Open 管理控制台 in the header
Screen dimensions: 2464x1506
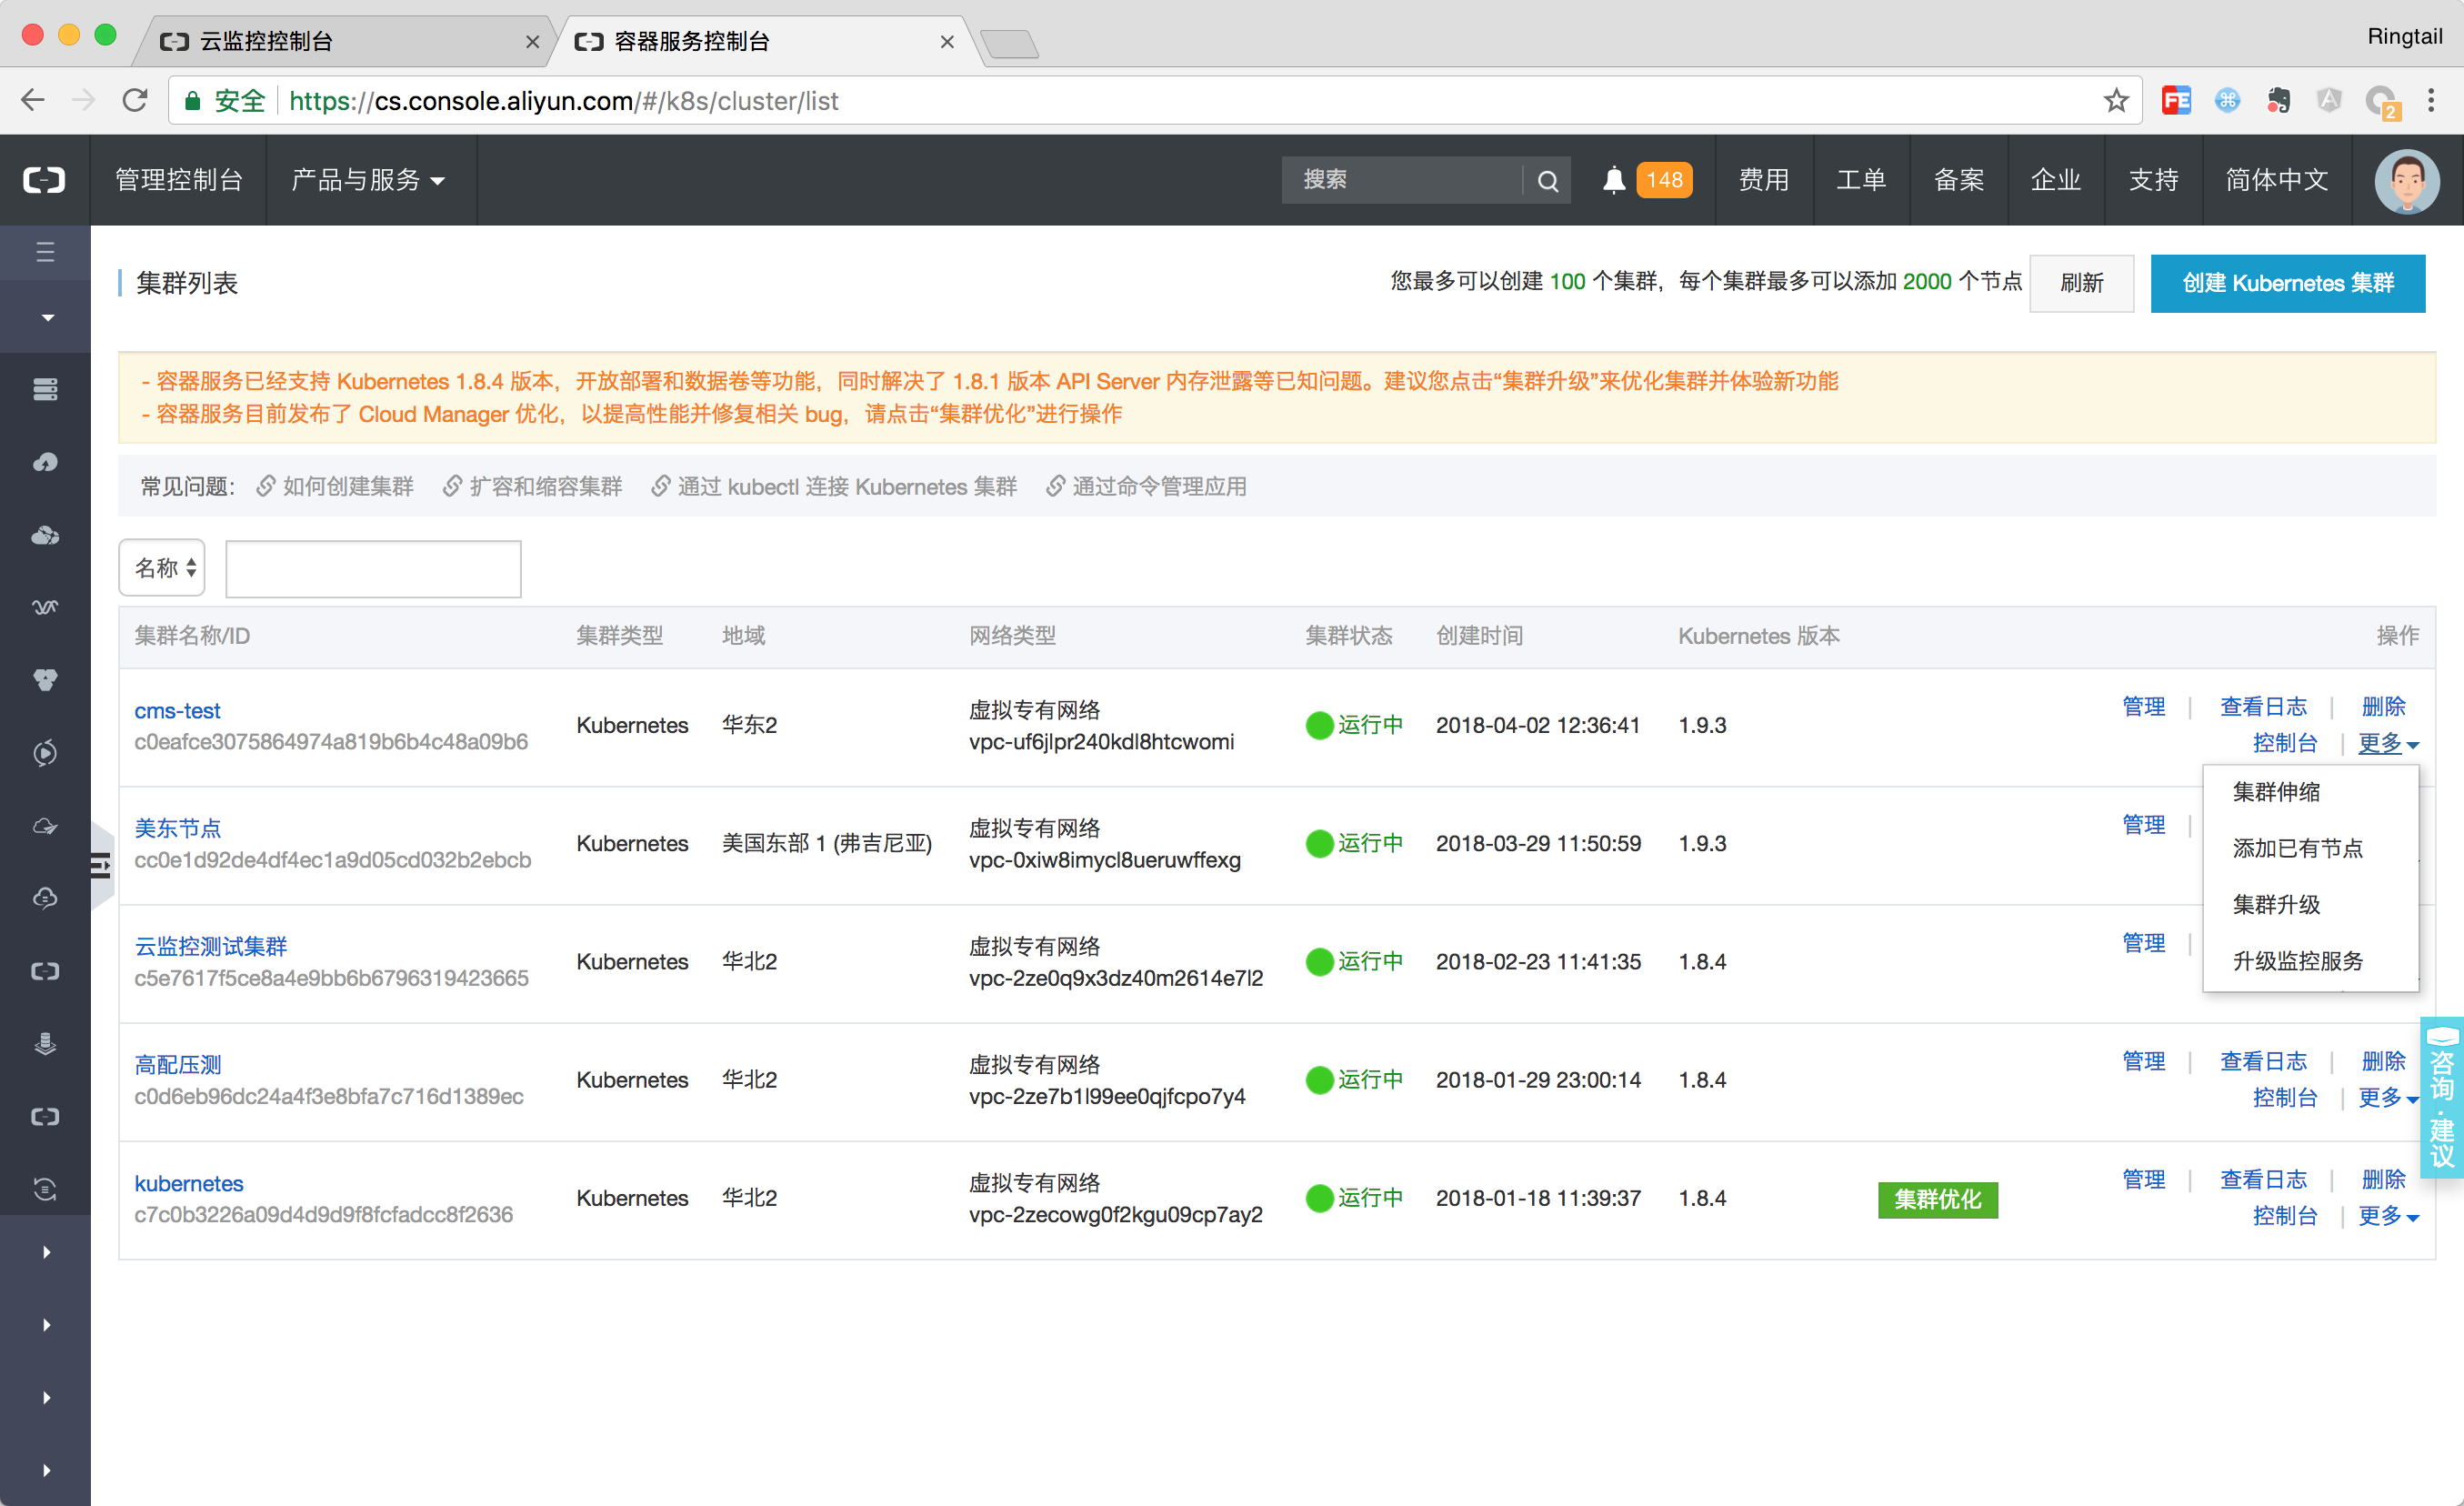pyautogui.click(x=179, y=180)
